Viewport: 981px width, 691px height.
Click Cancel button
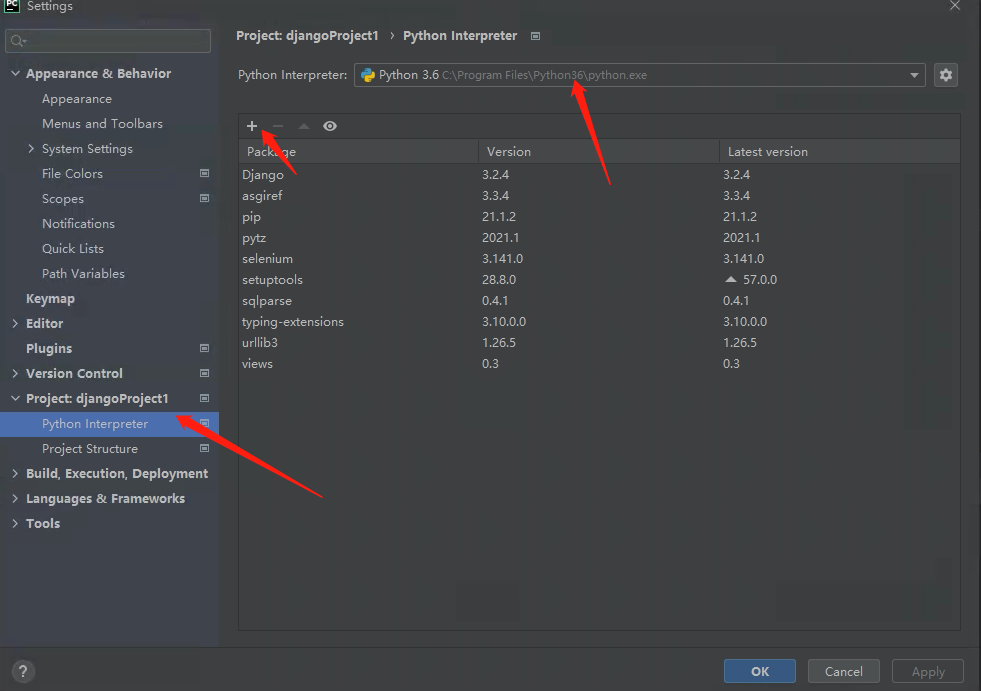click(x=843, y=672)
